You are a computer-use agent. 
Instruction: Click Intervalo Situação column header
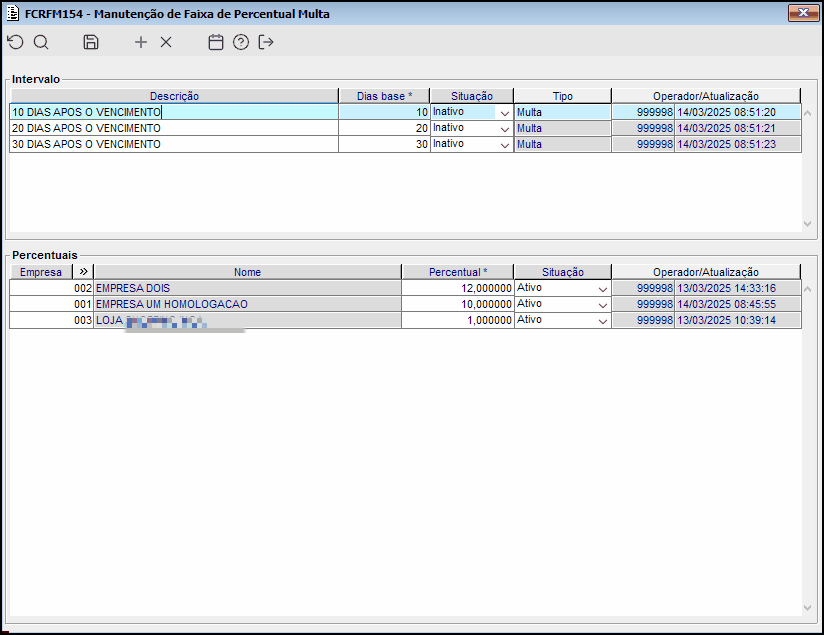pos(472,96)
